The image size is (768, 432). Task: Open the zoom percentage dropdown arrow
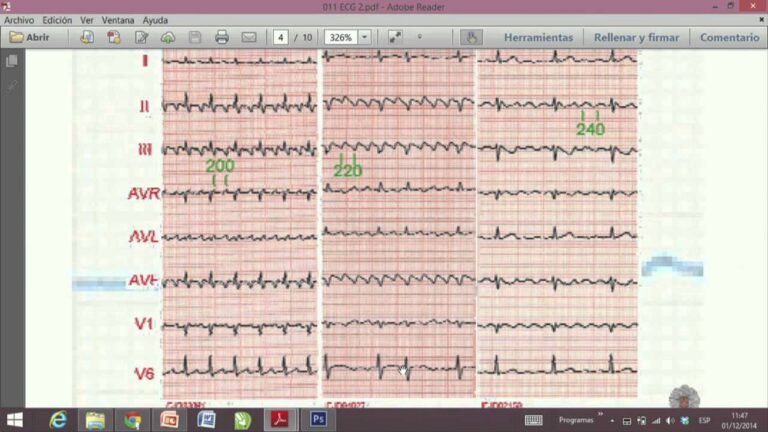tap(364, 37)
